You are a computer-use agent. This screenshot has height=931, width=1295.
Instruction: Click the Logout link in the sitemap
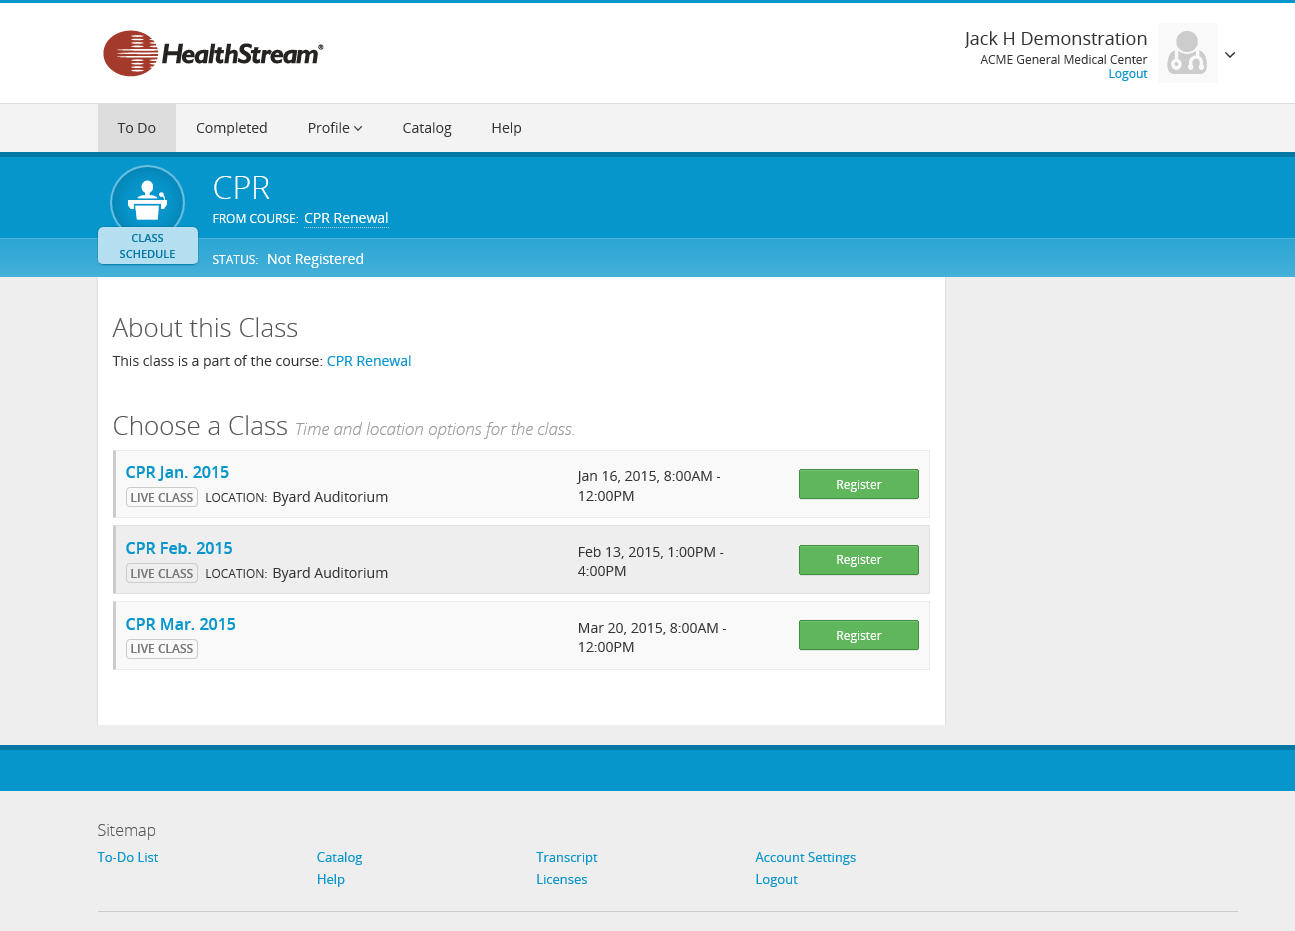(x=777, y=879)
